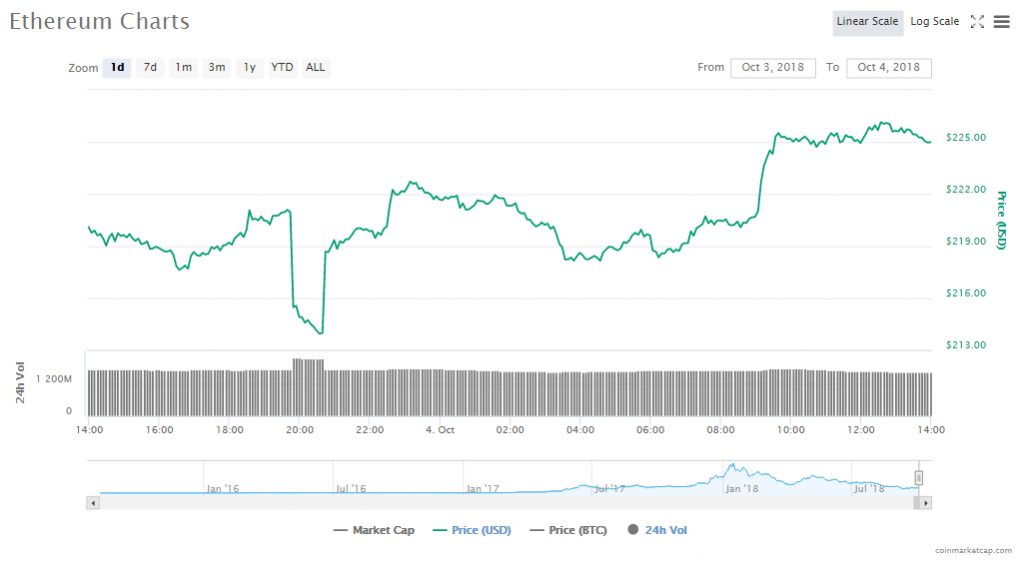The width and height of the screenshot is (1024, 562).
Task: Hide the Price (USD) series
Action: (471, 530)
